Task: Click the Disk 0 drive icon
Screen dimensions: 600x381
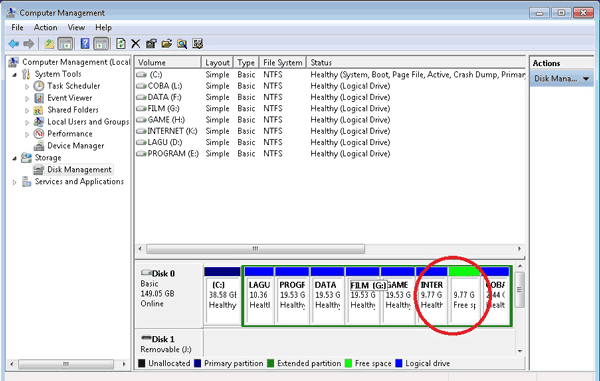Action: pyautogui.click(x=146, y=273)
